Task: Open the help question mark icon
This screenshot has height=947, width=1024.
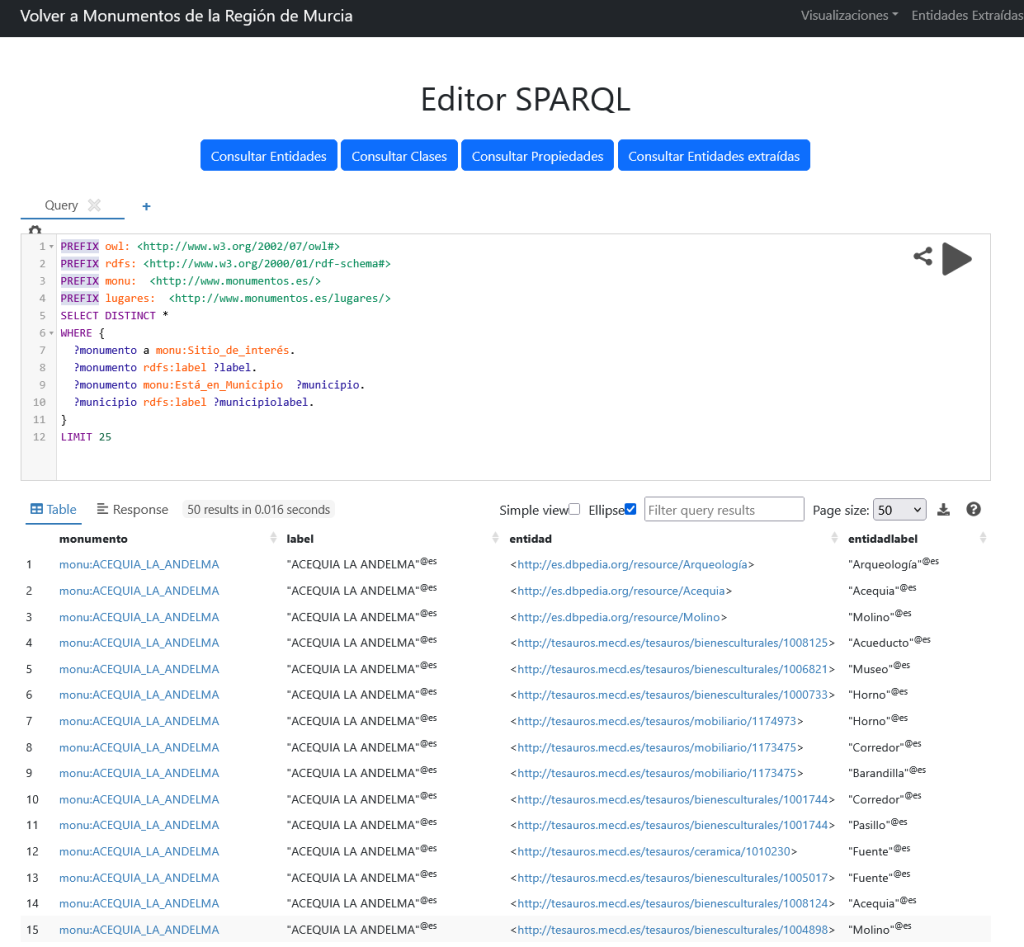Action: point(973,510)
